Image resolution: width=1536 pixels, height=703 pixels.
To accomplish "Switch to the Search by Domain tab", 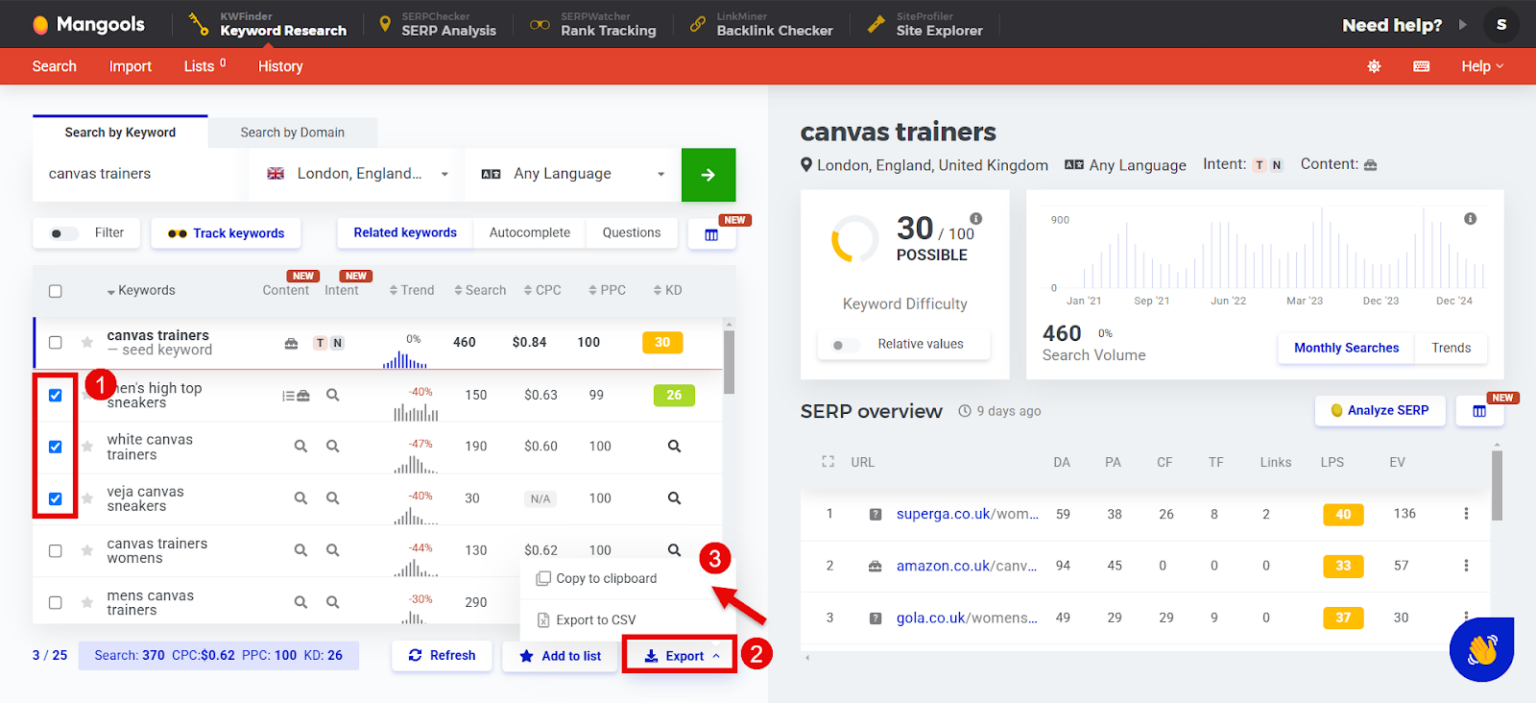I will (x=293, y=132).
